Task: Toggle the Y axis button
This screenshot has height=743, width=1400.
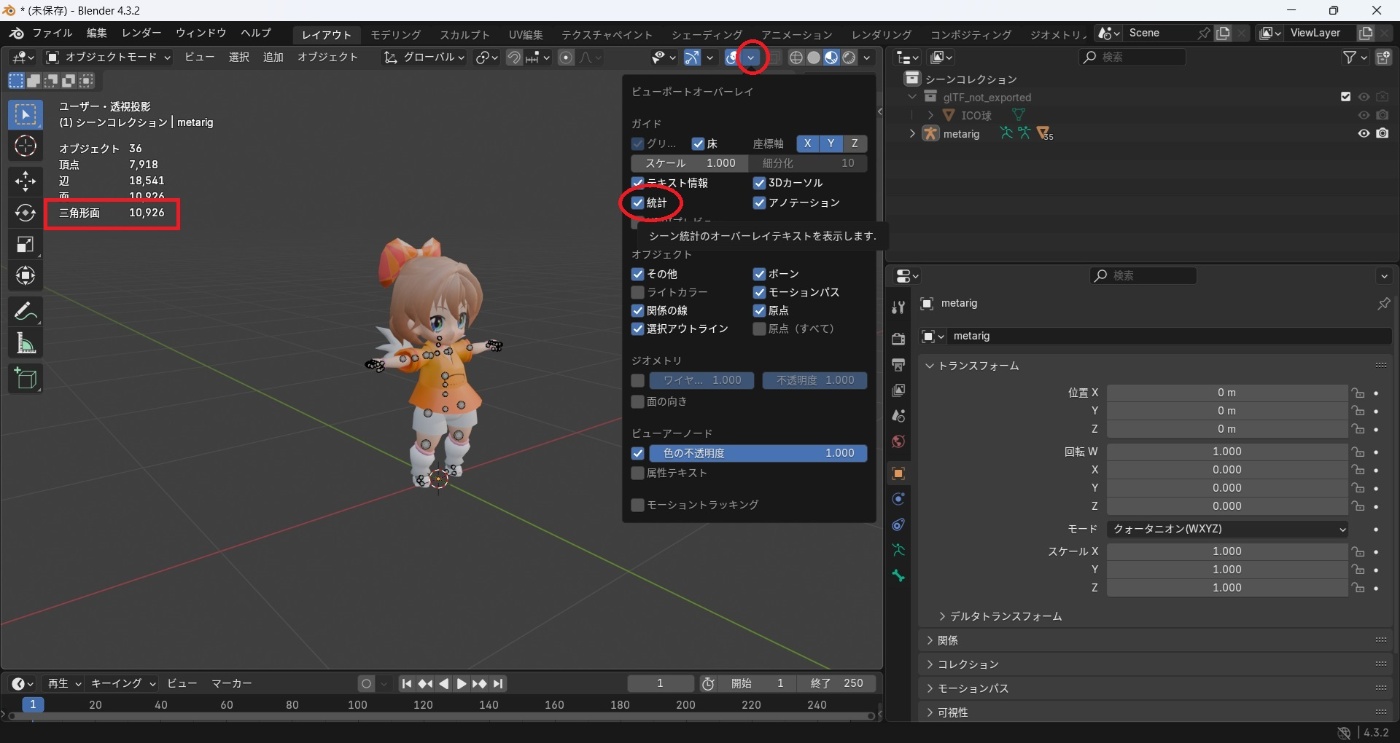Action: (831, 144)
